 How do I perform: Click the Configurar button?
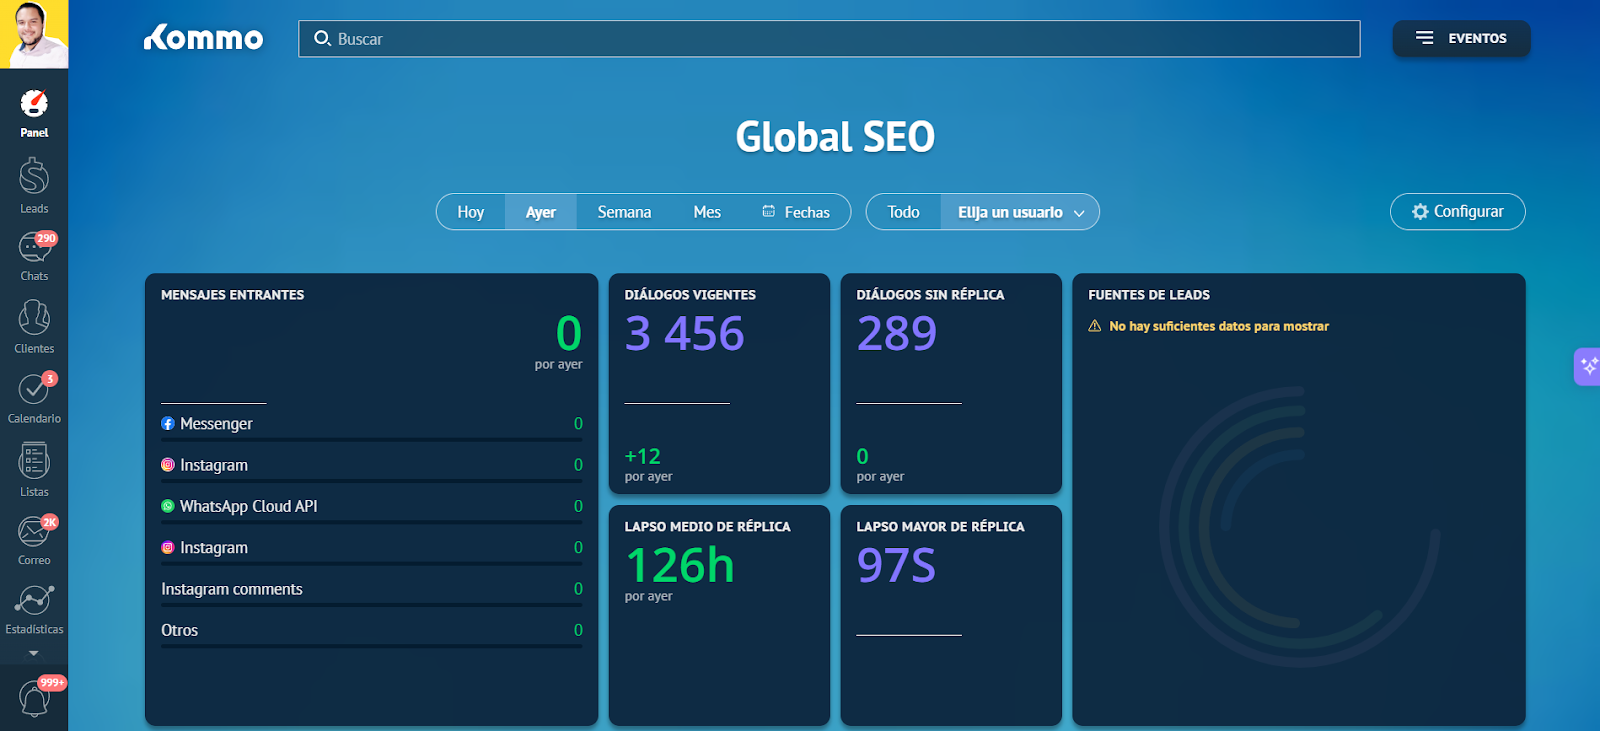point(1458,212)
